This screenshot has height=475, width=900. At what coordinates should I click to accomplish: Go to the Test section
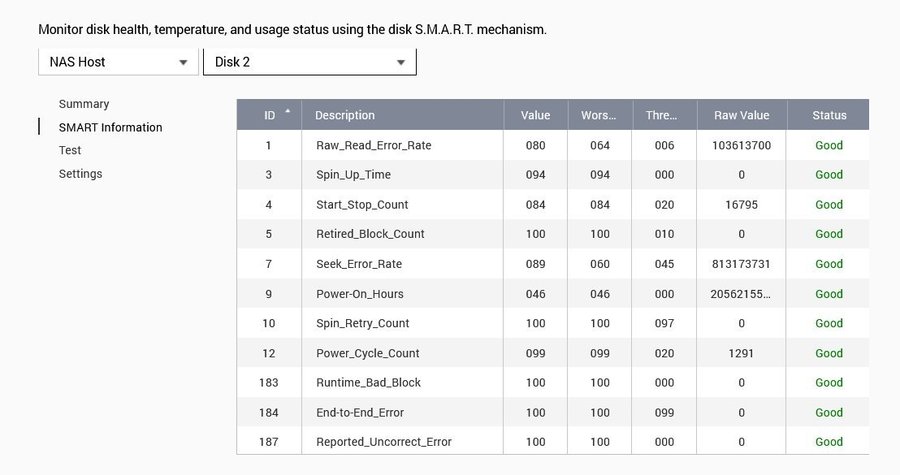(70, 150)
